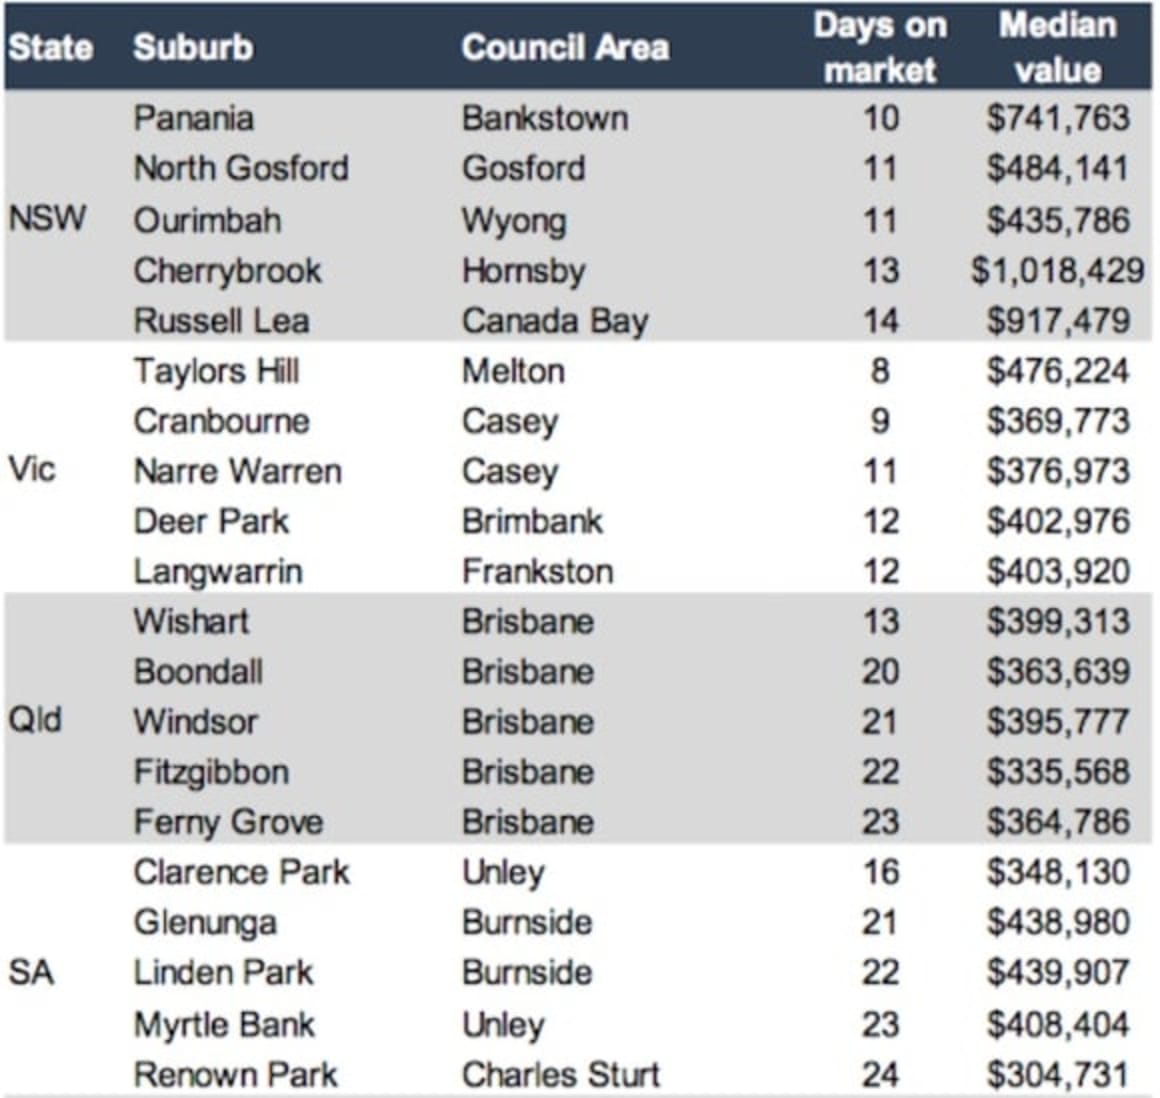Screen dimensions: 1160x1098
Task: Select the Brisbane council cell beside Boondall
Action: coord(528,671)
